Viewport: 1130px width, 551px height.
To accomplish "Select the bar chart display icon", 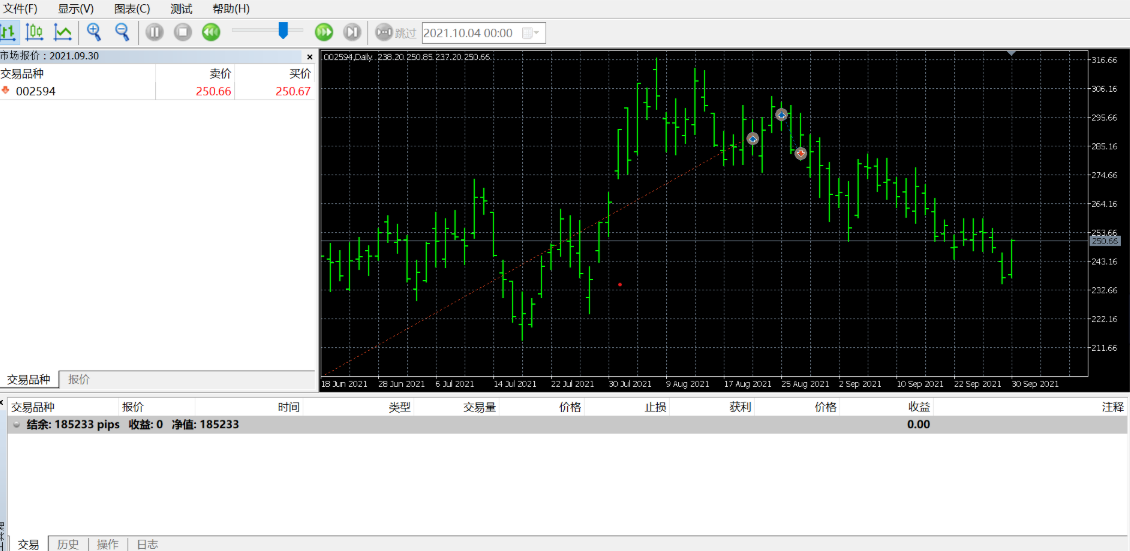I will 9,32.
